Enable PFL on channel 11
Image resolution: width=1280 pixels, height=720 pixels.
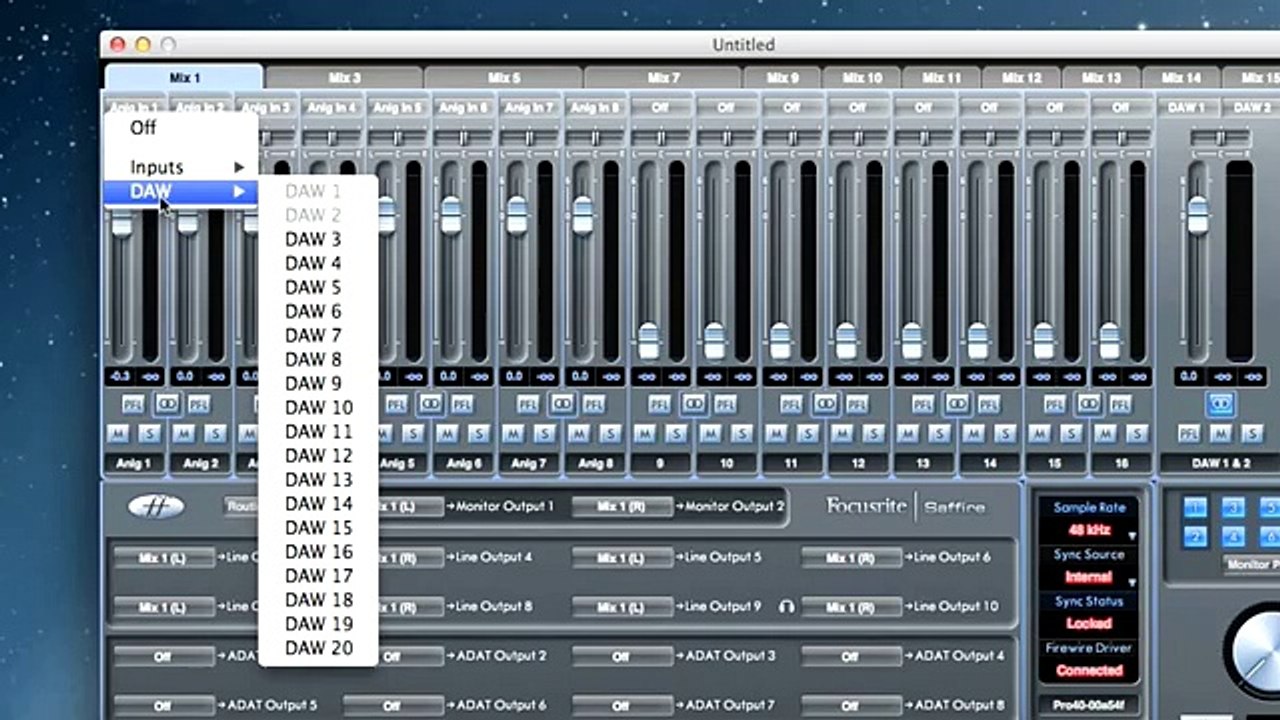point(791,404)
